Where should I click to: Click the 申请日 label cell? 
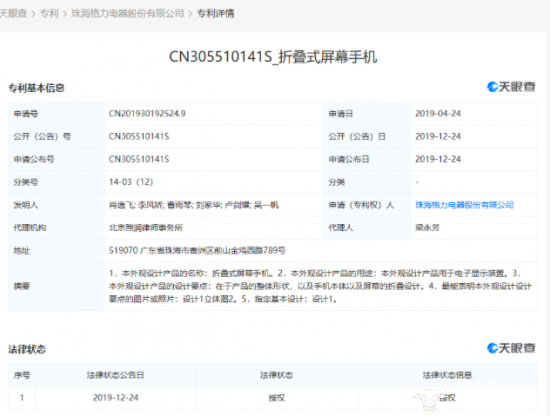click(367, 114)
